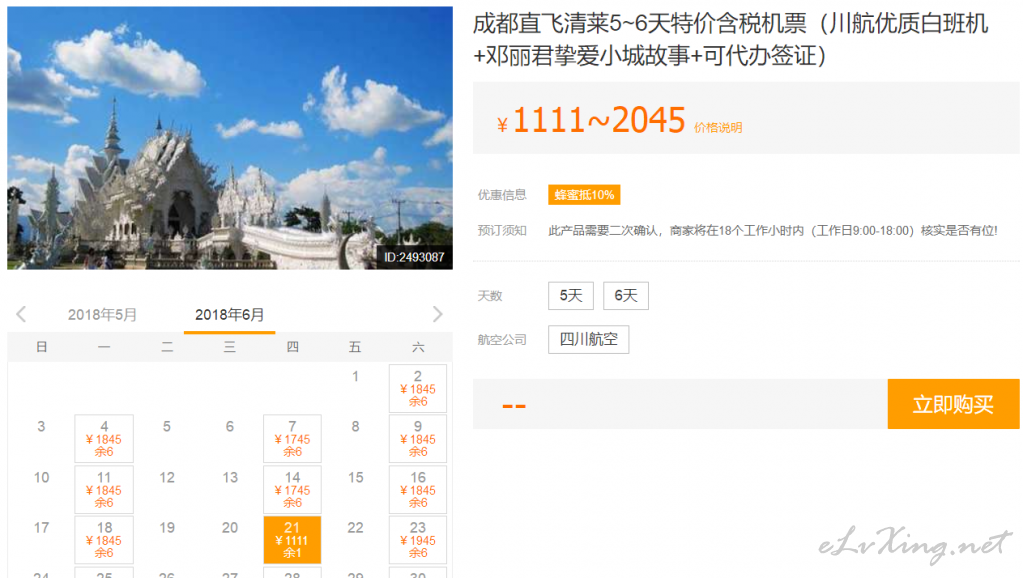
Task: Click the 三 weekday column header
Action: pyautogui.click(x=230, y=347)
